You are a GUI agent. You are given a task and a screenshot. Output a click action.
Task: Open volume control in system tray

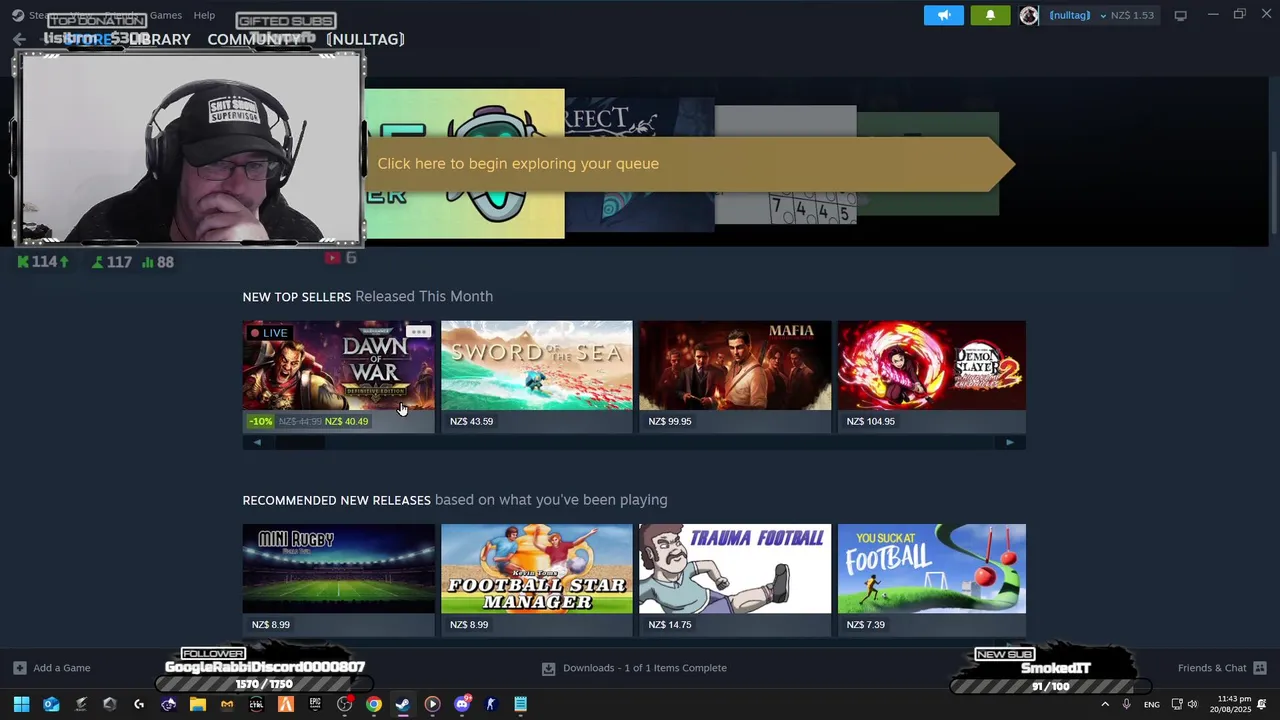pos(1192,704)
